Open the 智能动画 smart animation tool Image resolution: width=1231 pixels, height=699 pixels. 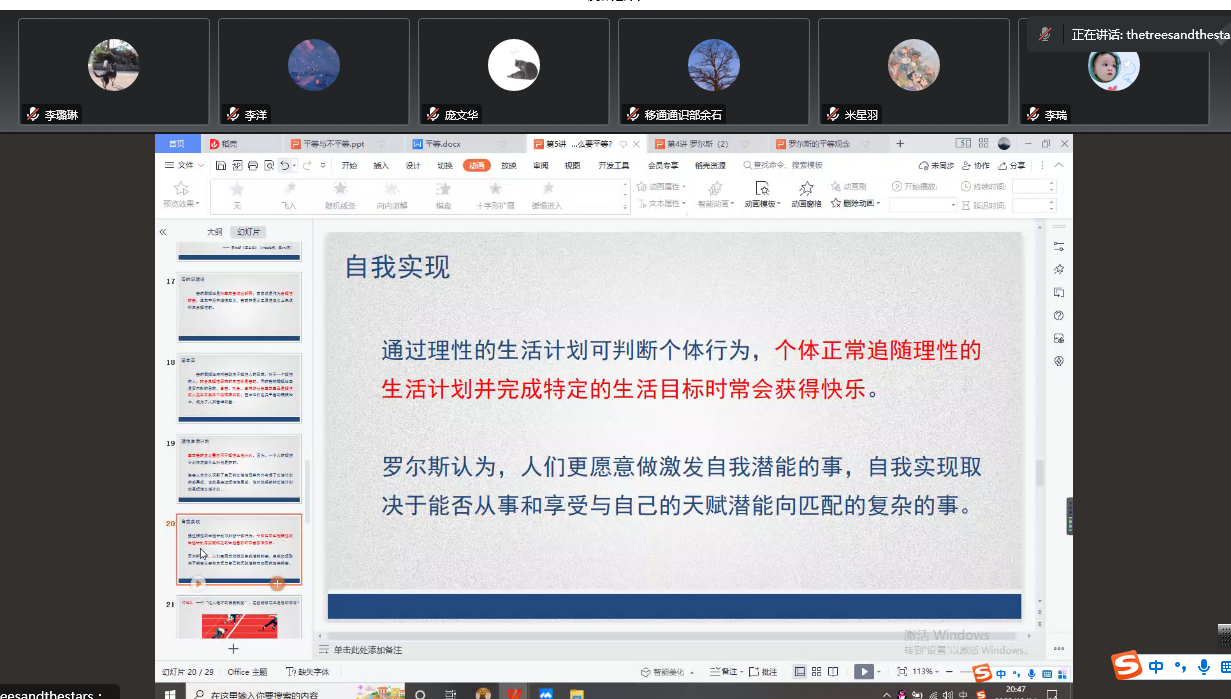(714, 192)
